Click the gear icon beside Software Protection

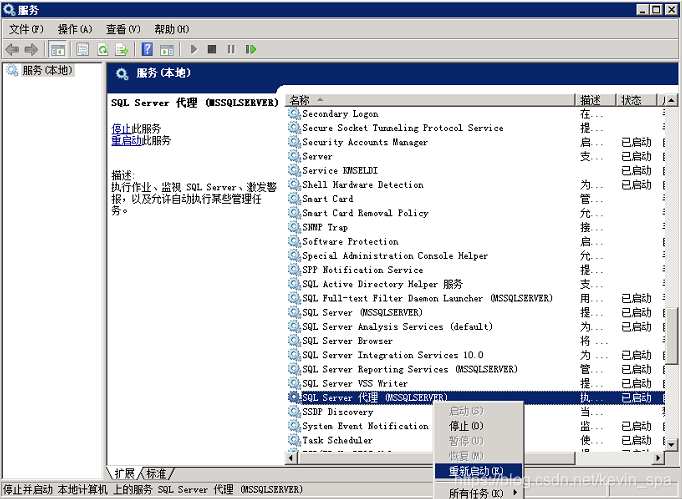coord(294,241)
